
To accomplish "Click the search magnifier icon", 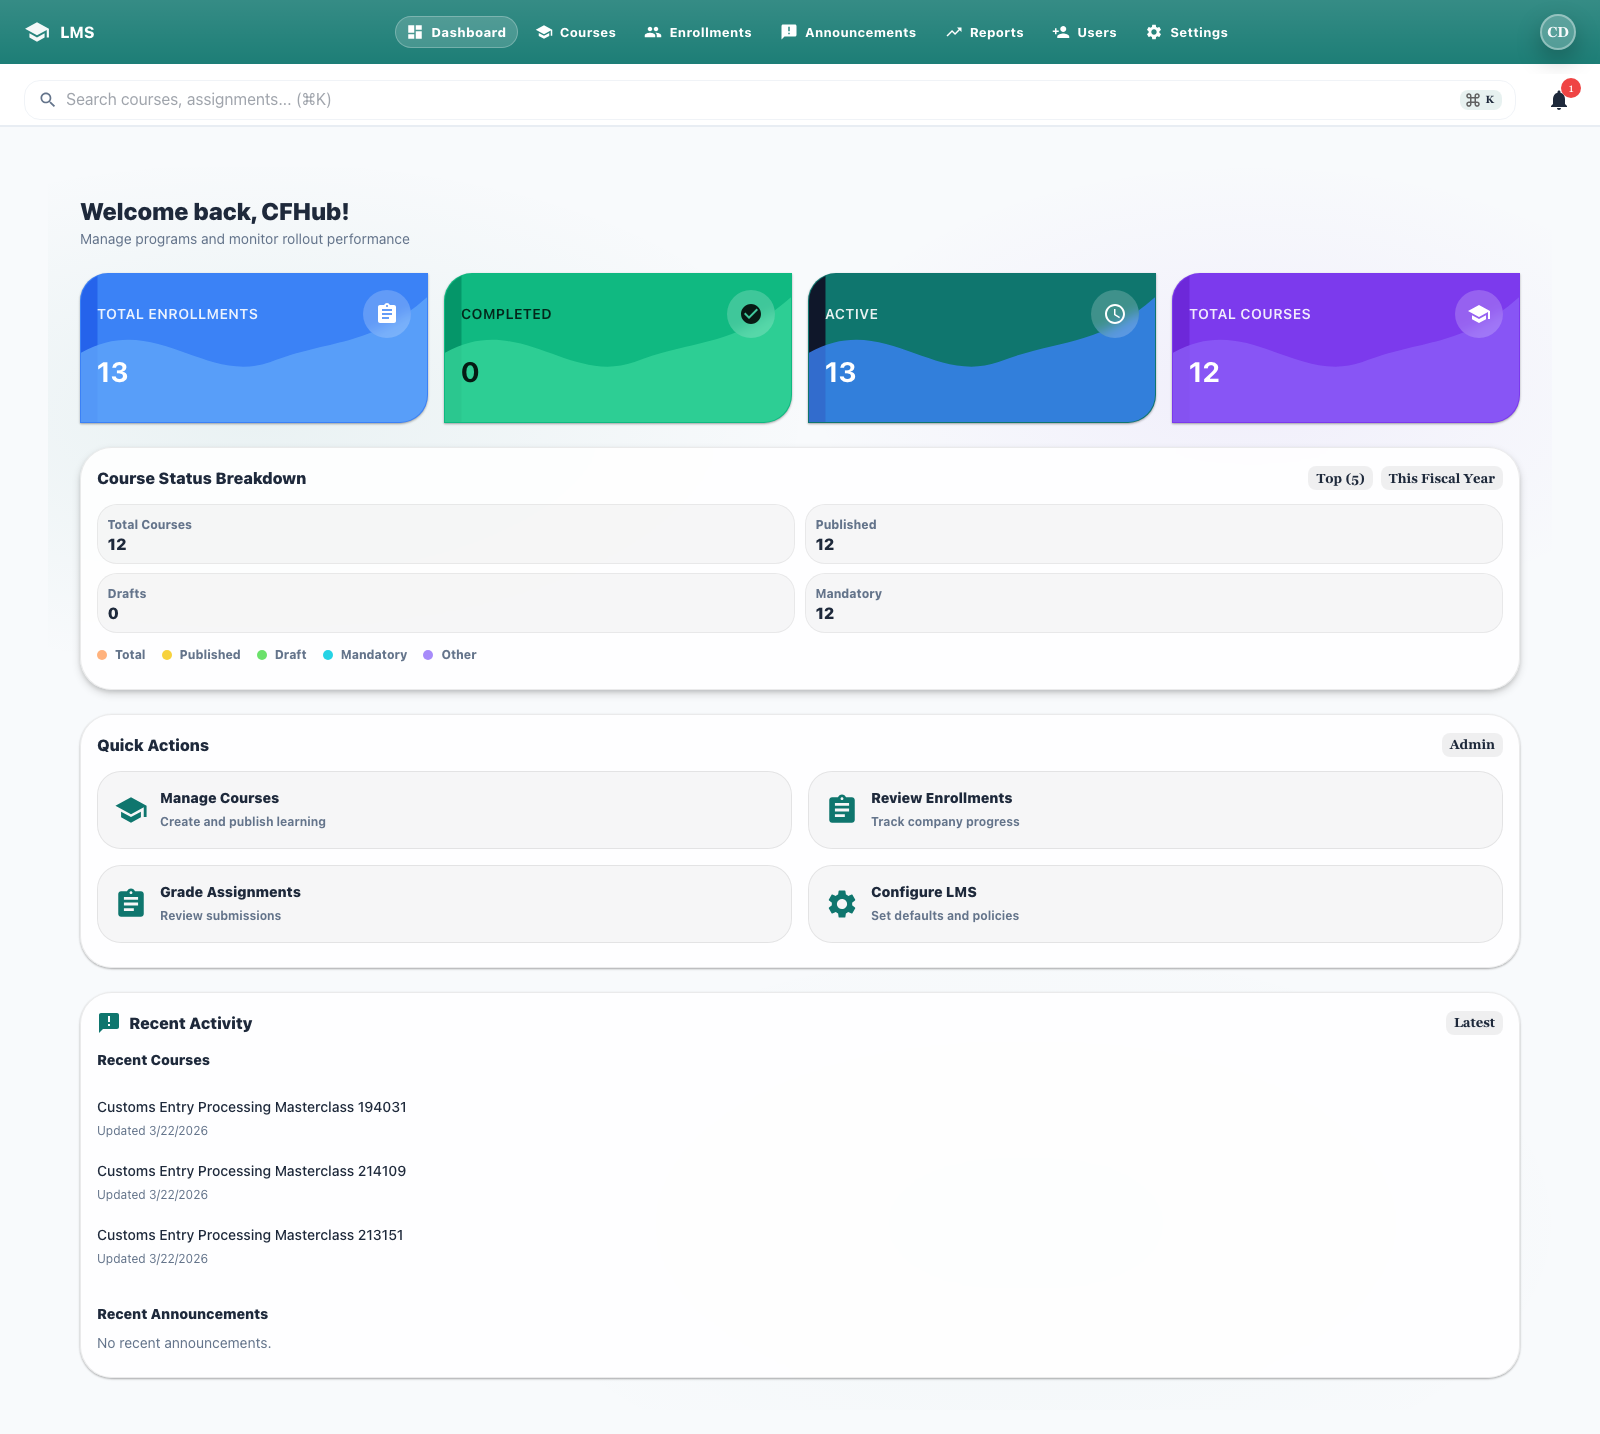I will coord(48,99).
